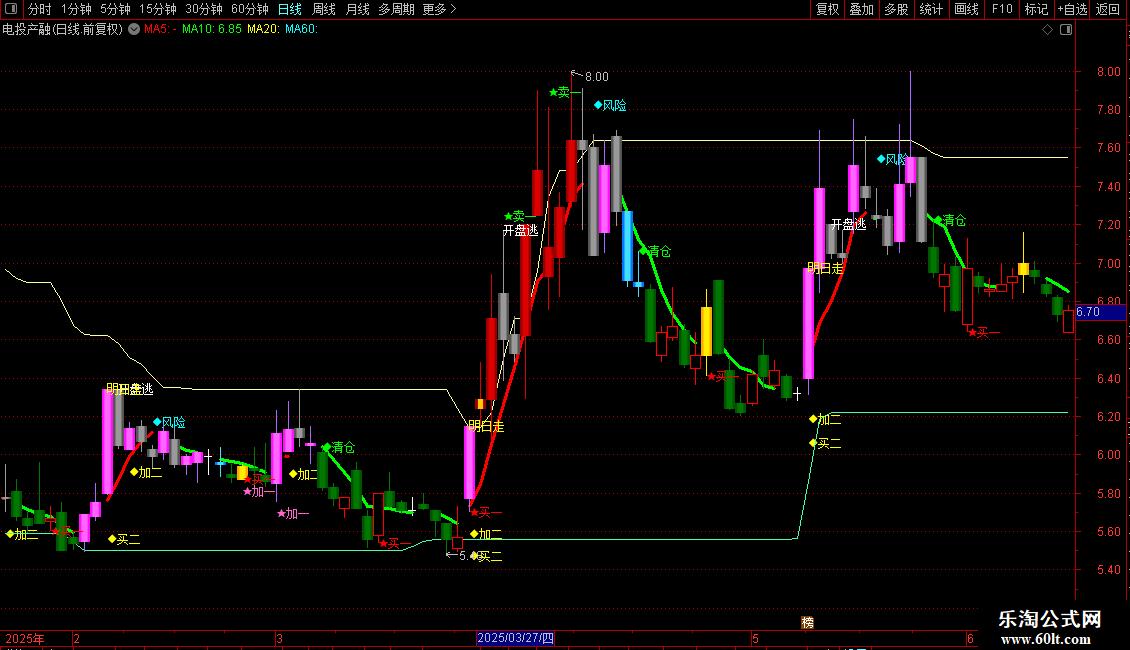Select the 日线 daily tab
The image size is (1130, 650).
tap(290, 9)
